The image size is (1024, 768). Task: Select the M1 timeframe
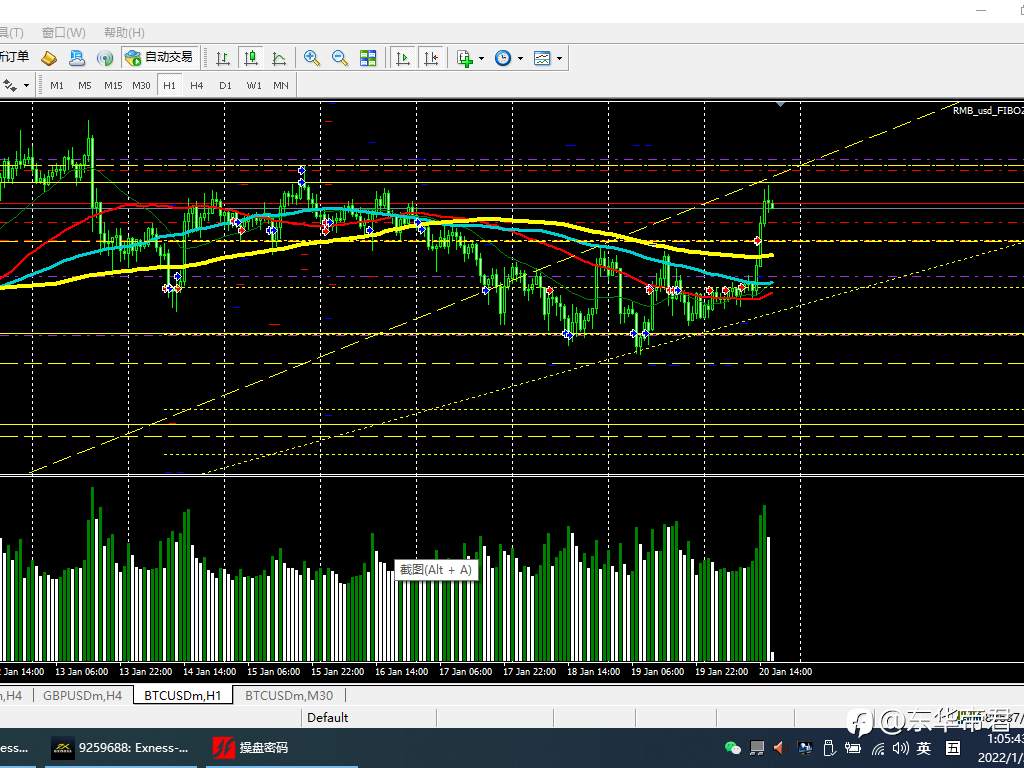tap(57, 86)
